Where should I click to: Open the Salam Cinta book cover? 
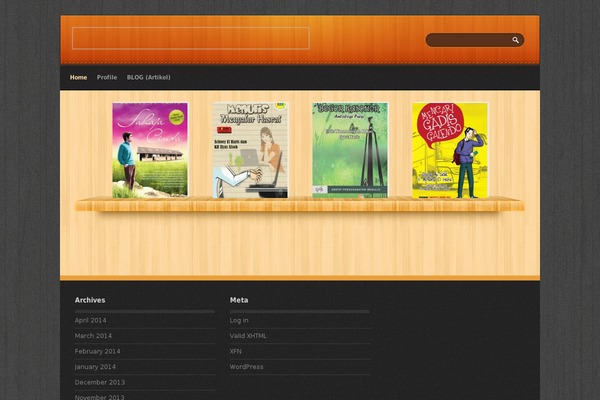pos(150,150)
